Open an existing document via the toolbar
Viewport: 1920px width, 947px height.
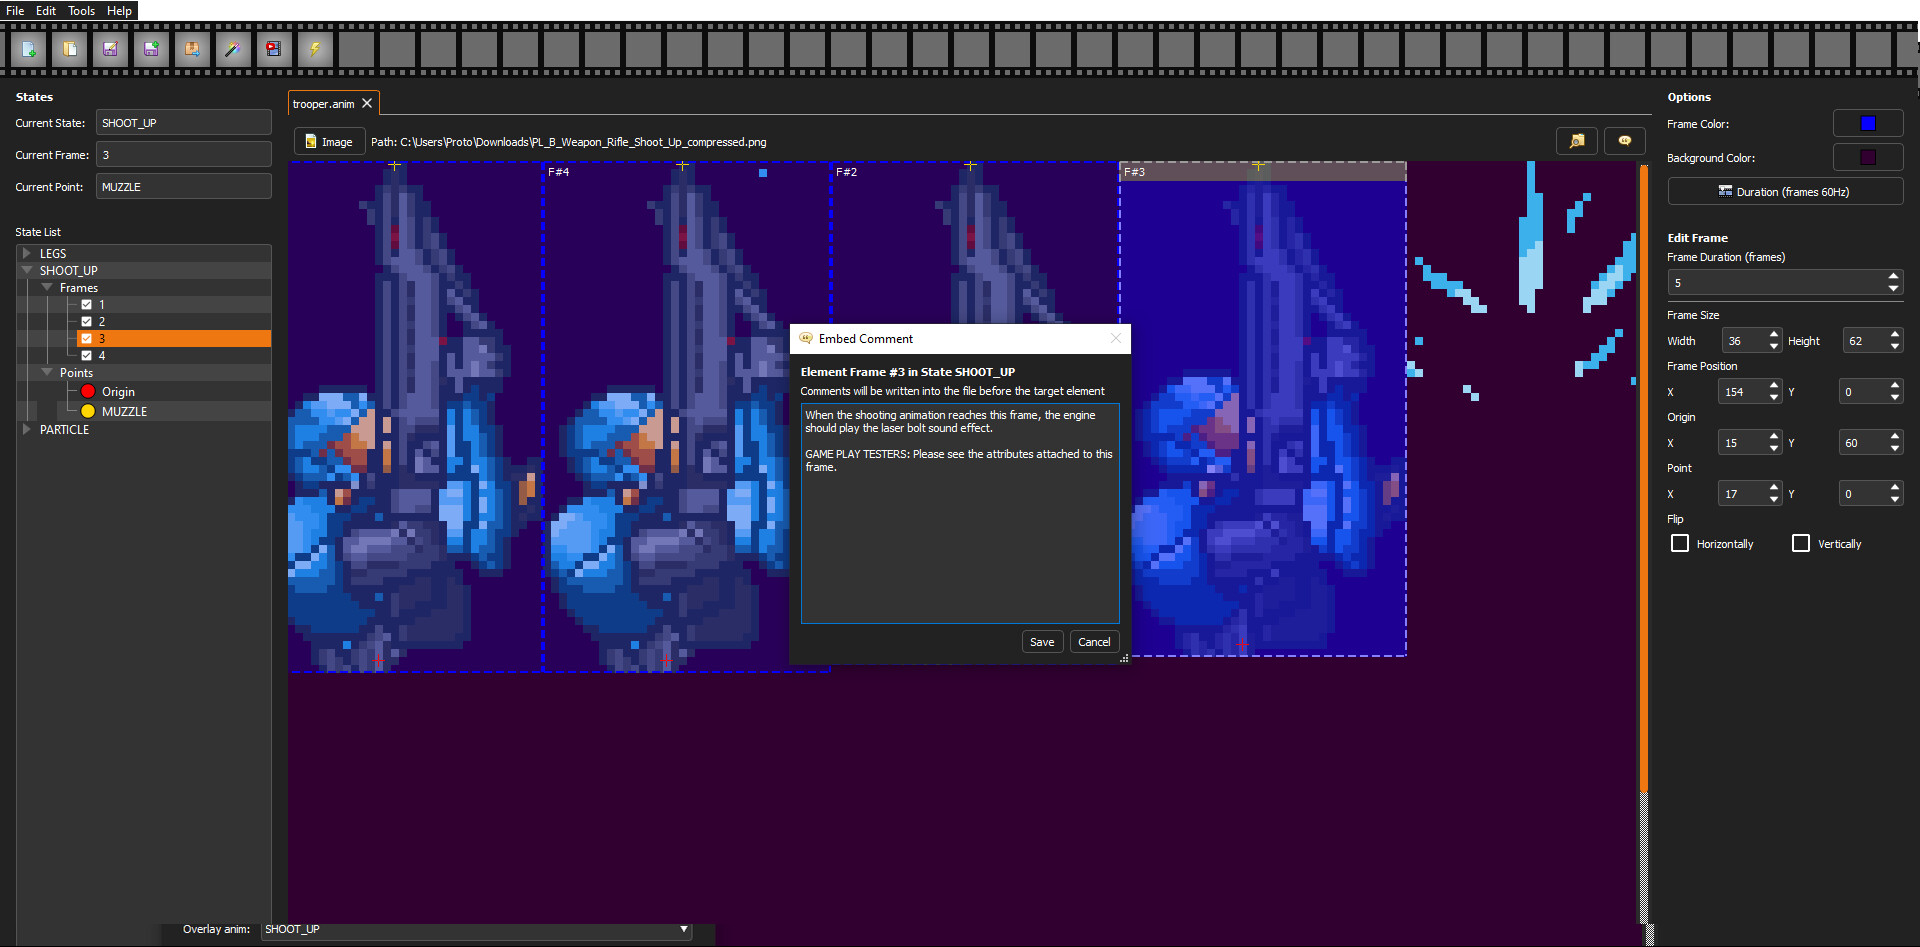click(70, 48)
